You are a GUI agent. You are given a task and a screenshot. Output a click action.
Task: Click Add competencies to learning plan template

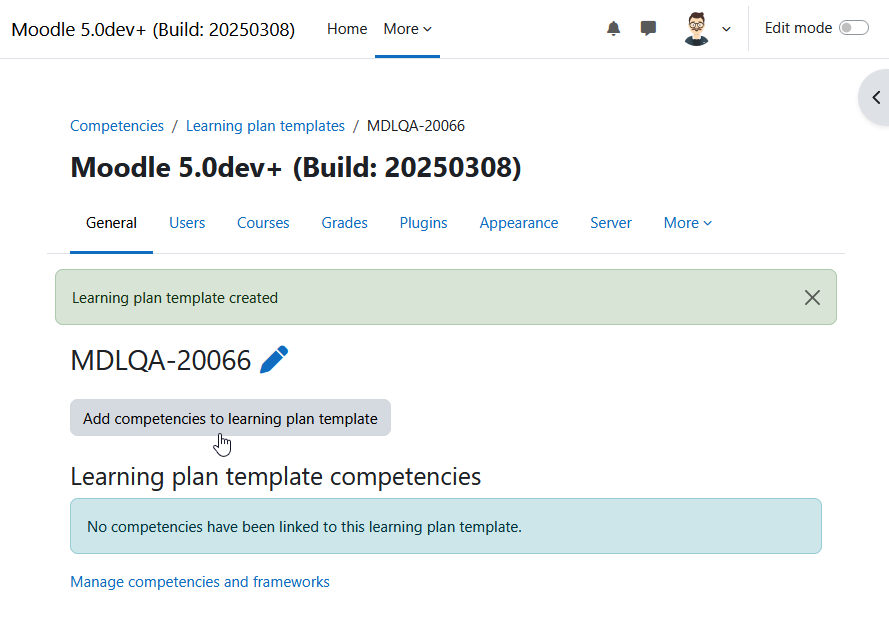pos(230,418)
